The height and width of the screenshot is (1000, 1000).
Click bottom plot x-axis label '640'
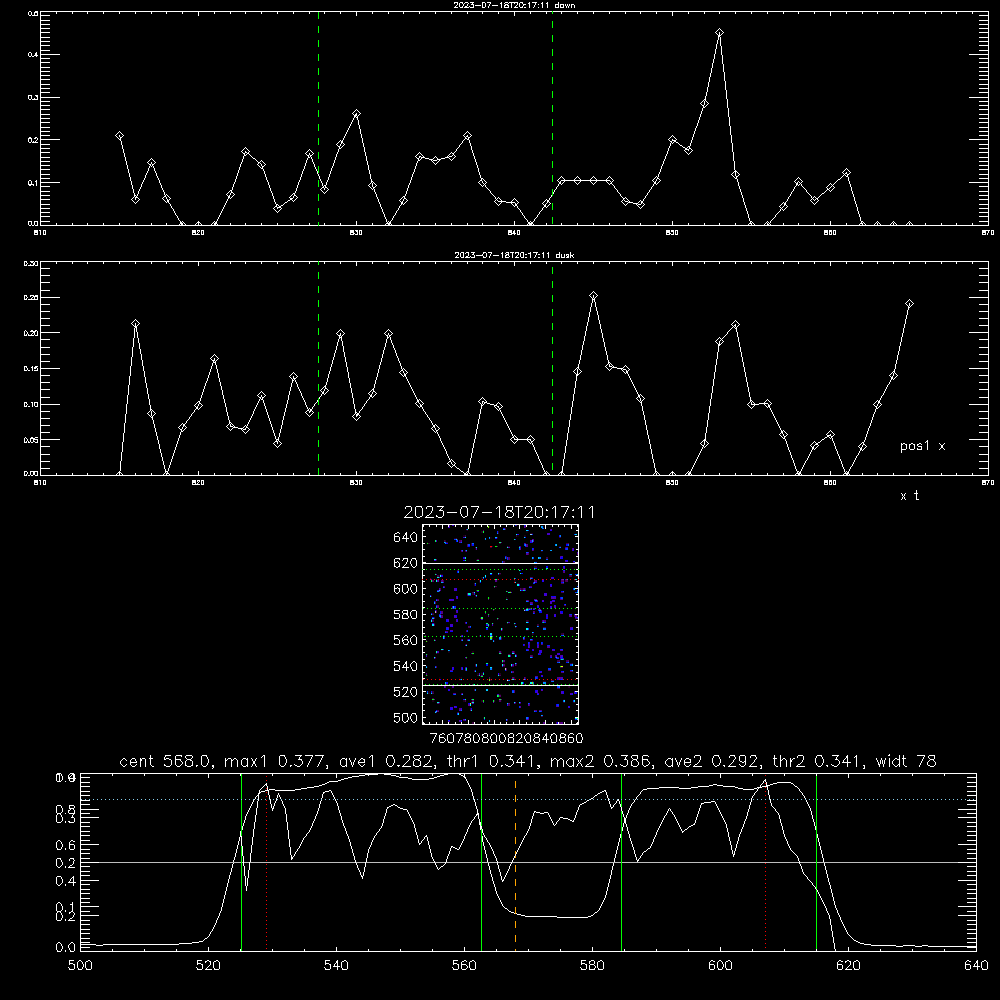976,965
